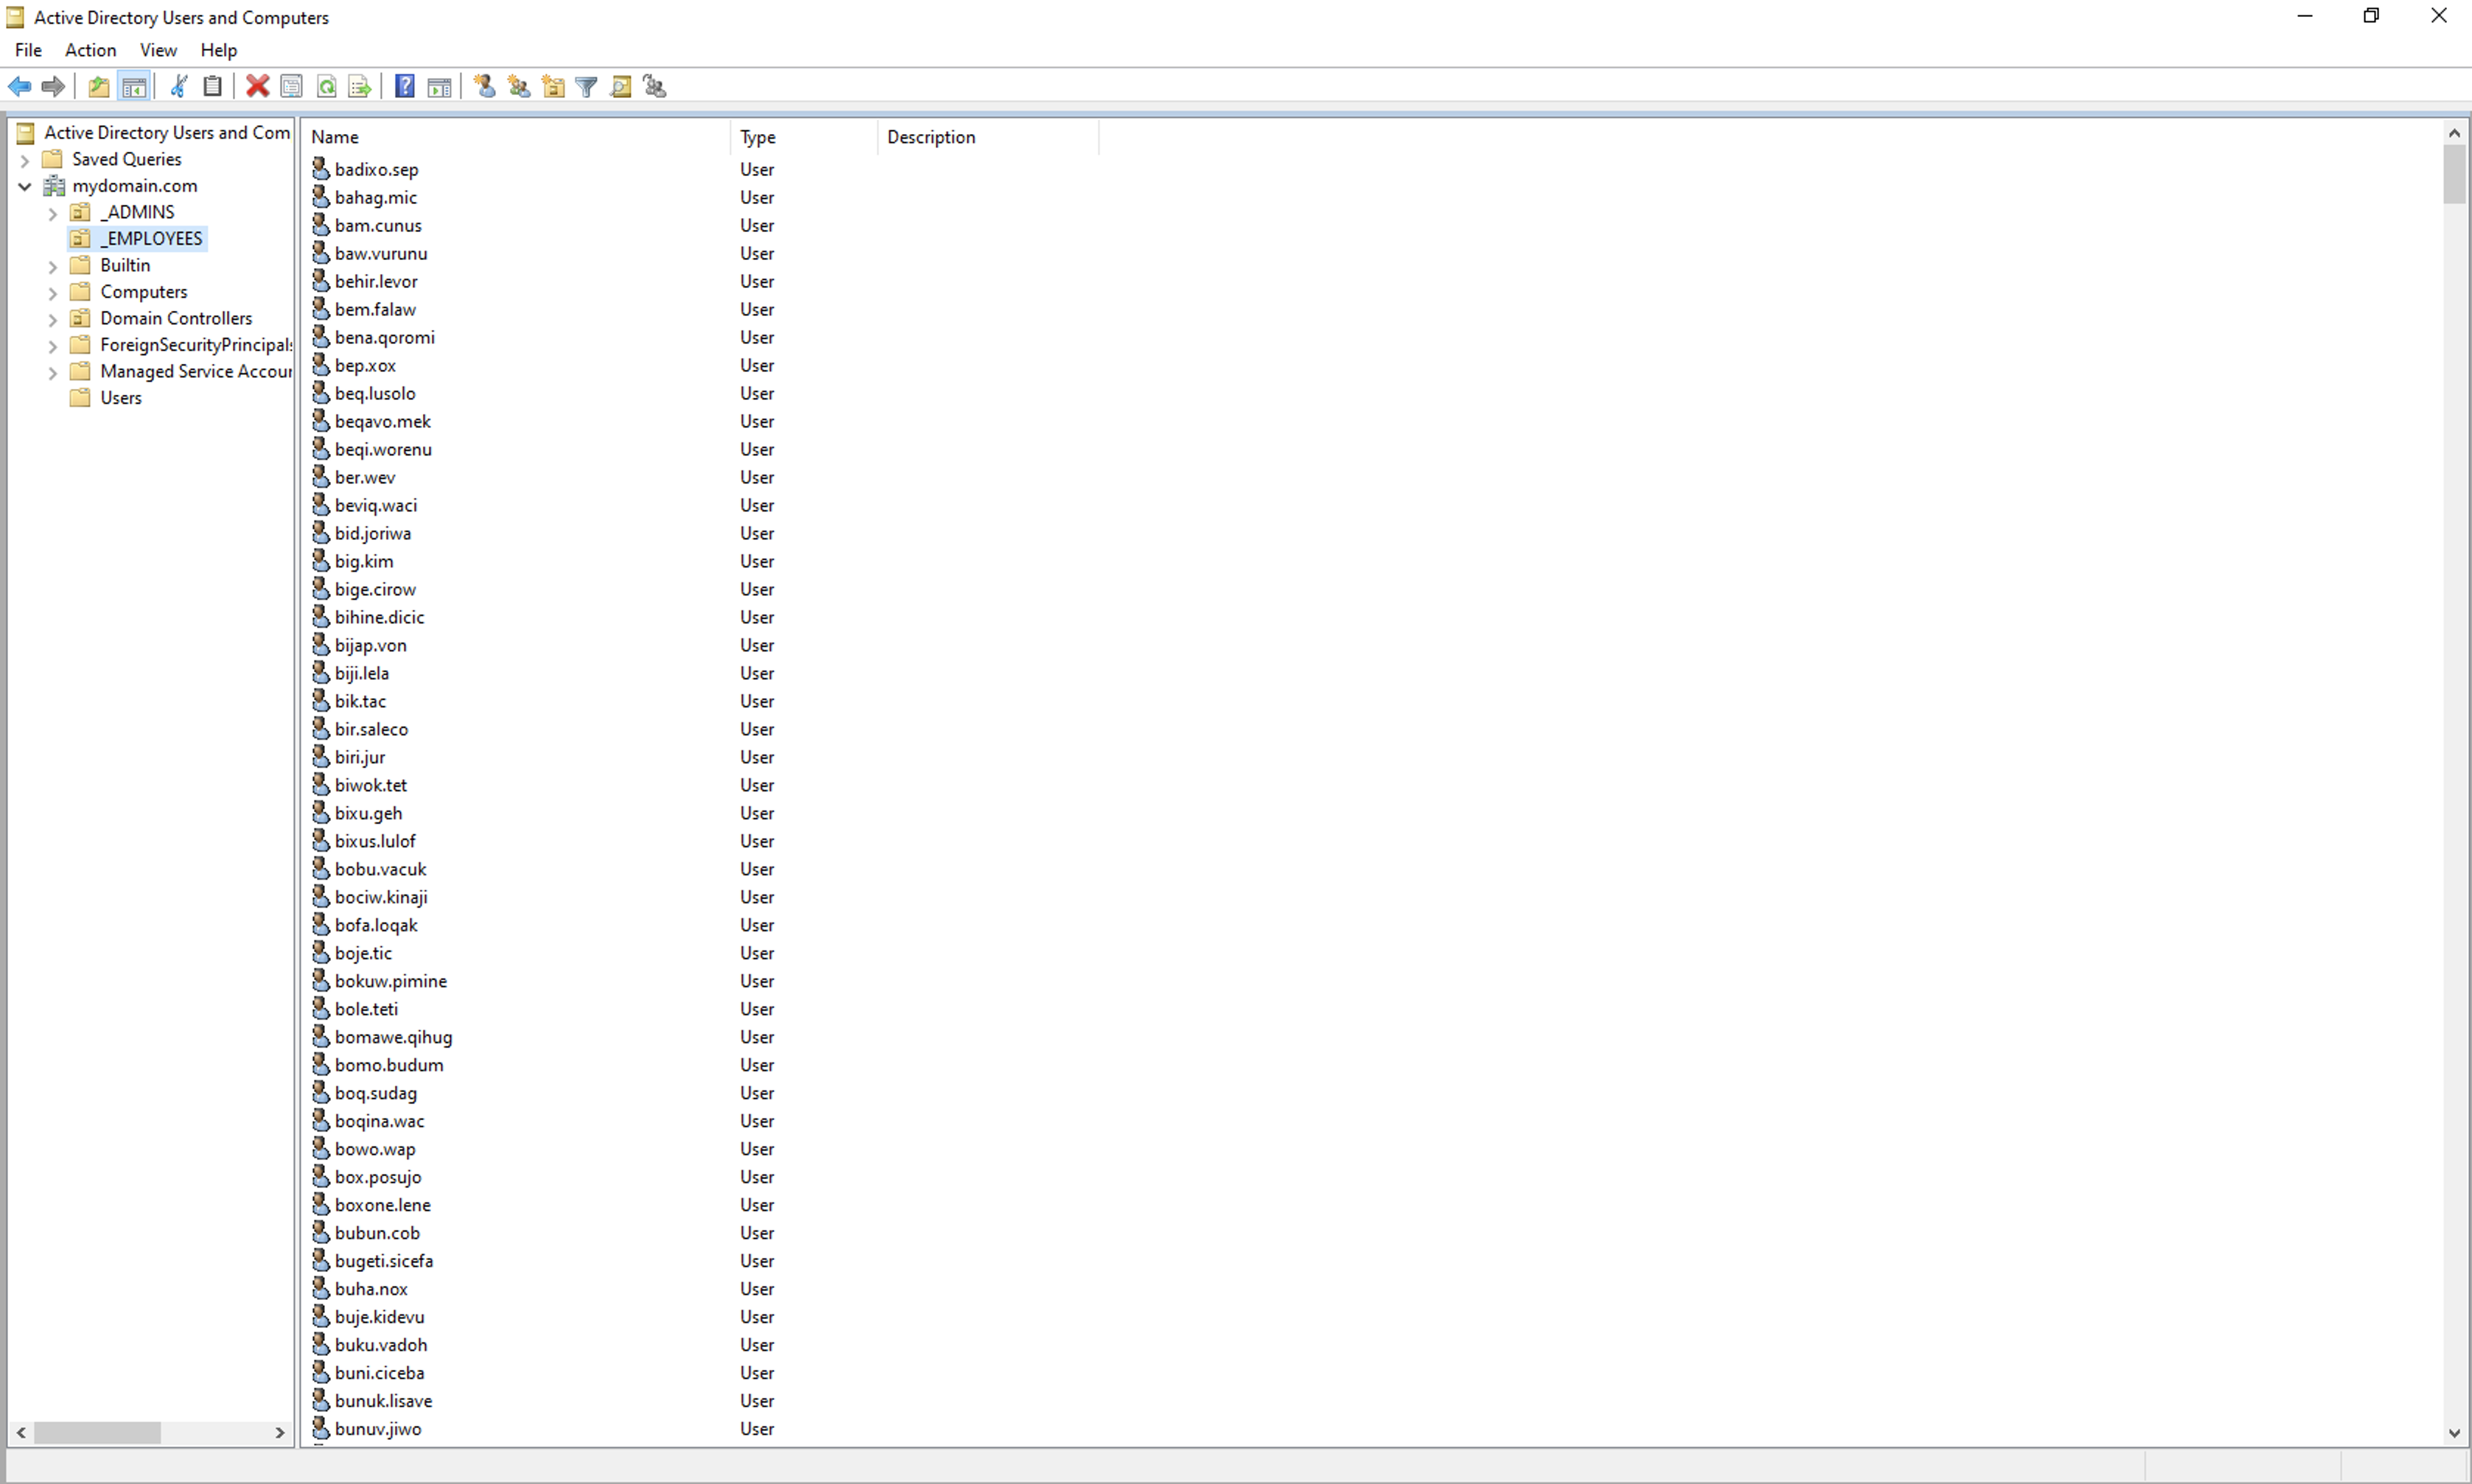Open the View menu

pos(158,50)
